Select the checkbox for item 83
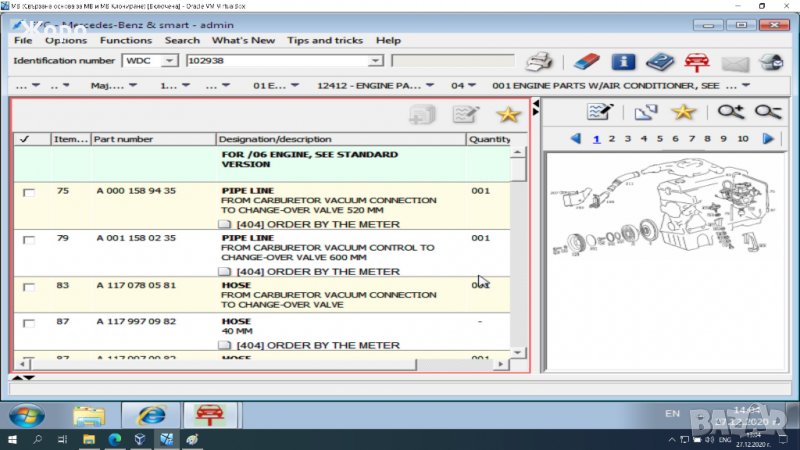 tap(28, 287)
